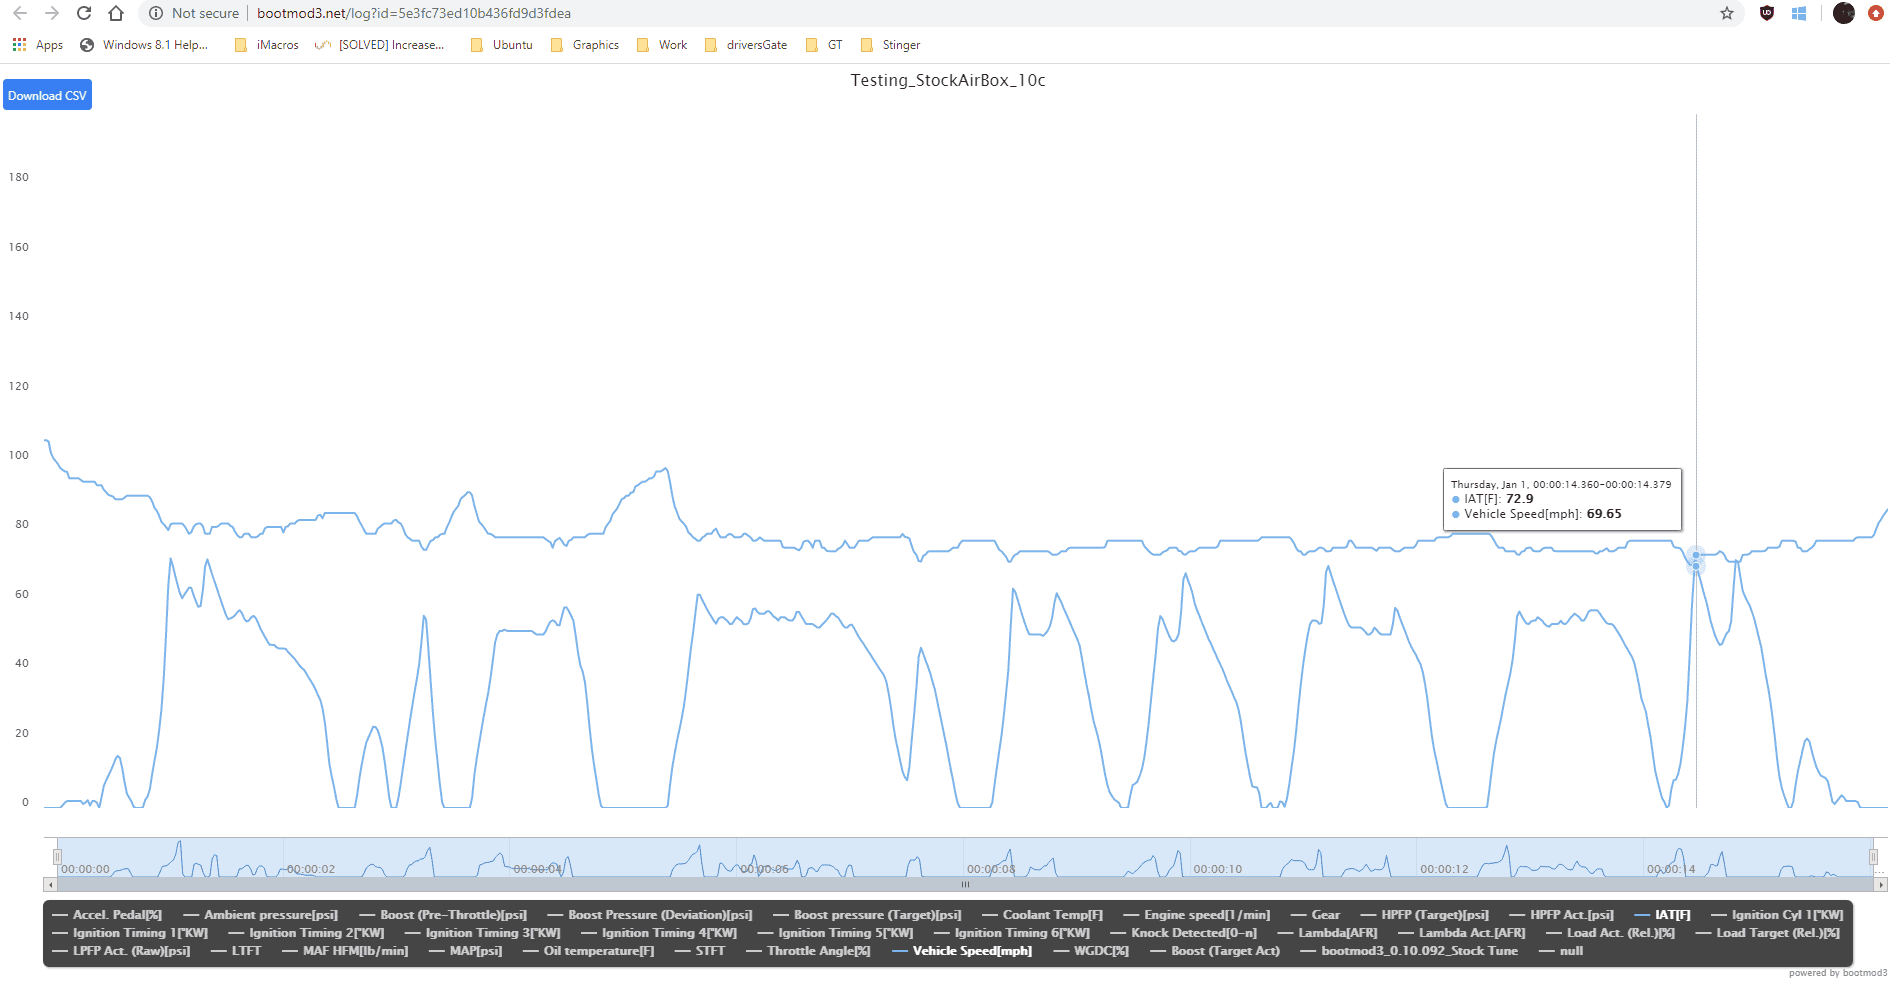This screenshot has height=981, width=1890.
Task: Toggle the STFT series
Action: coord(700,951)
